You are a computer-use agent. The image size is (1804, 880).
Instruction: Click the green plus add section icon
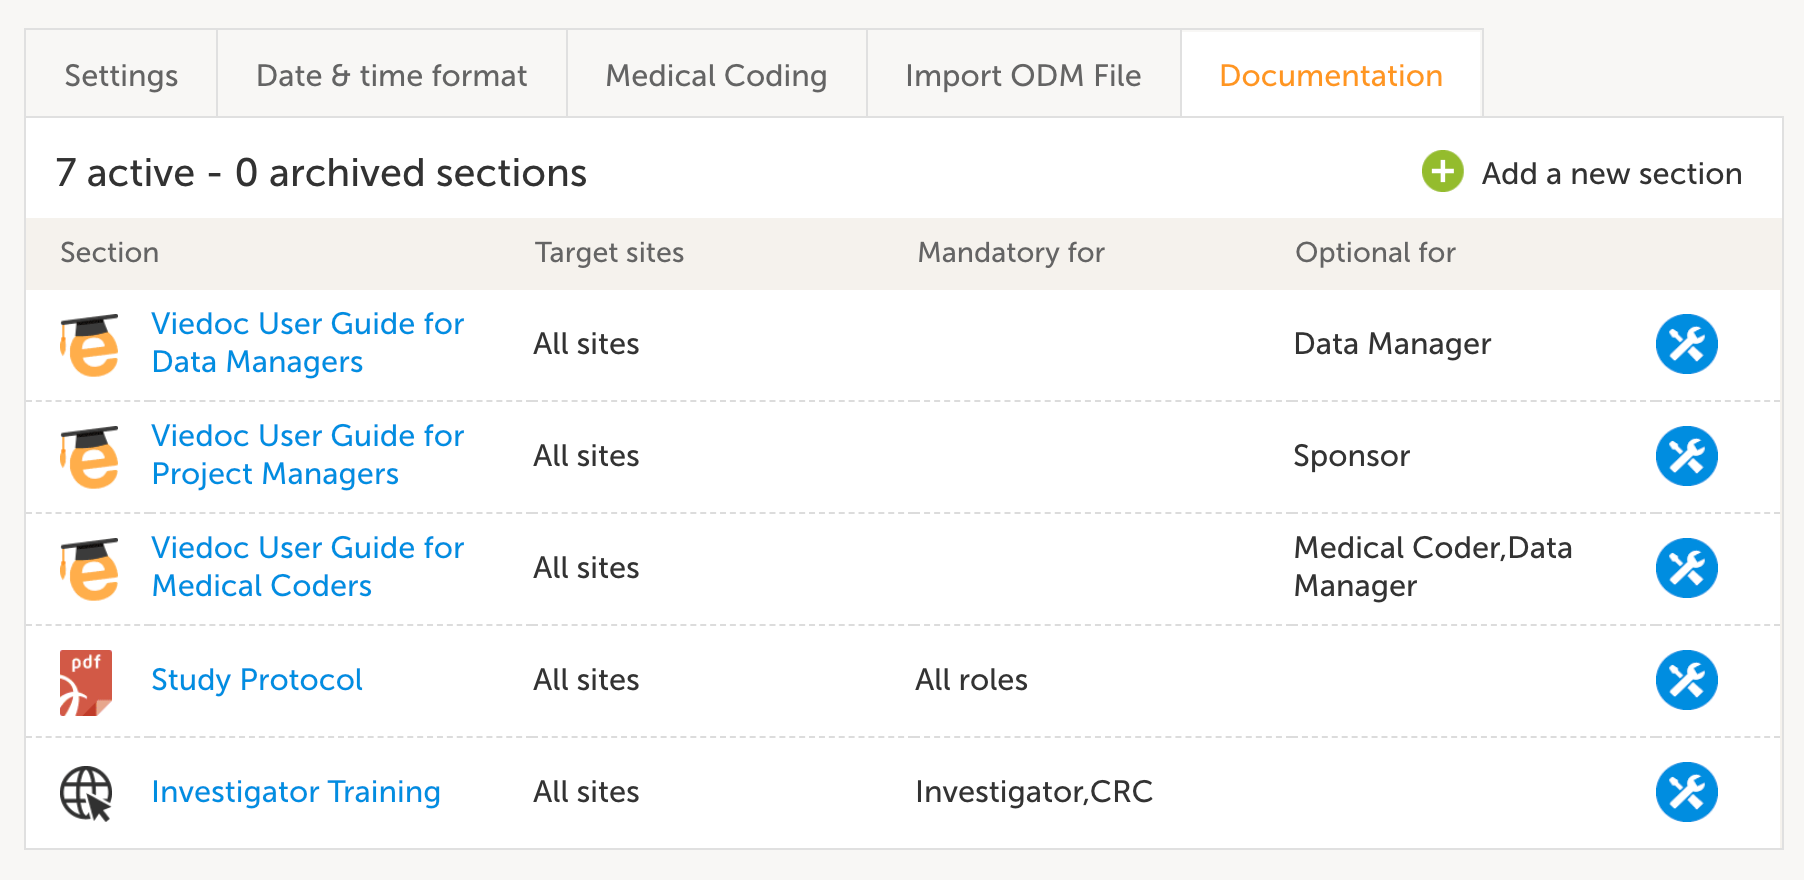pos(1442,172)
